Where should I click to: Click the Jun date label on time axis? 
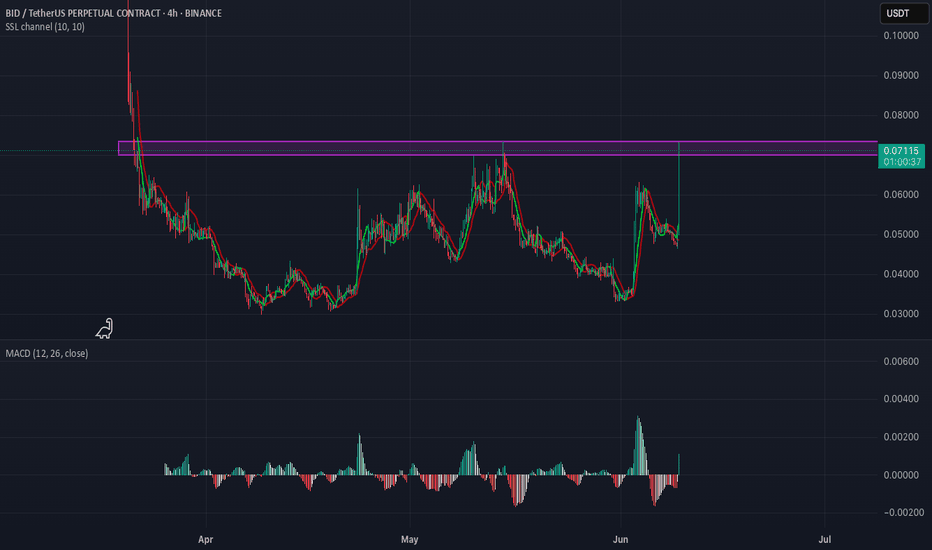pyautogui.click(x=621, y=540)
